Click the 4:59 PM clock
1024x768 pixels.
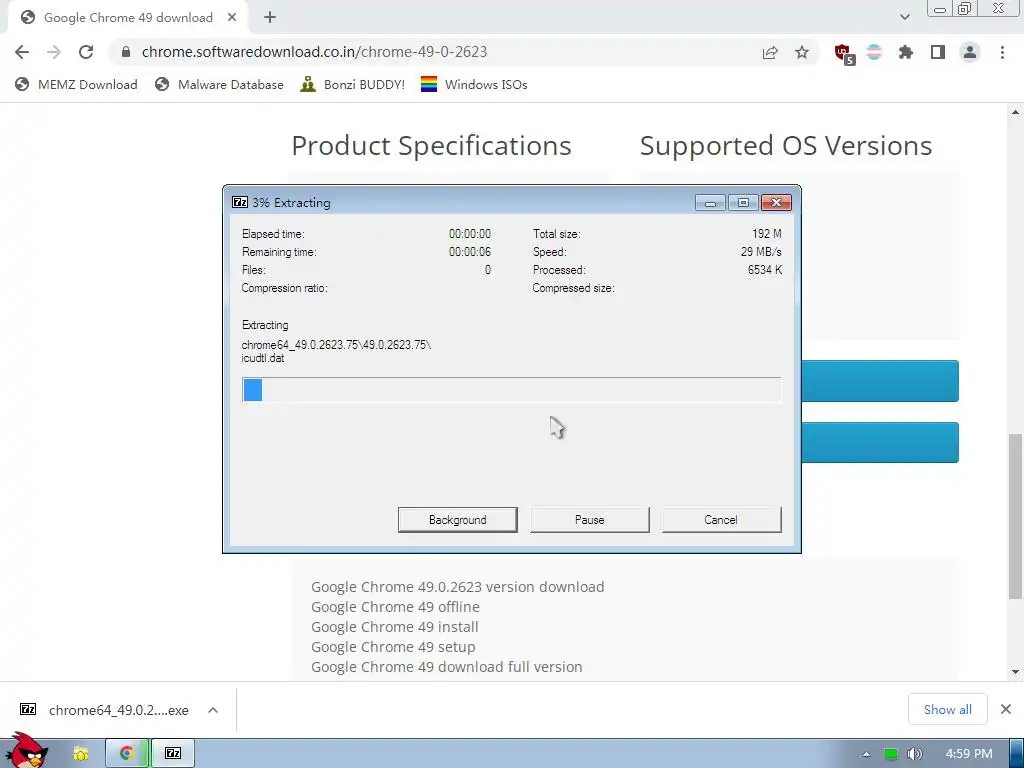point(969,754)
